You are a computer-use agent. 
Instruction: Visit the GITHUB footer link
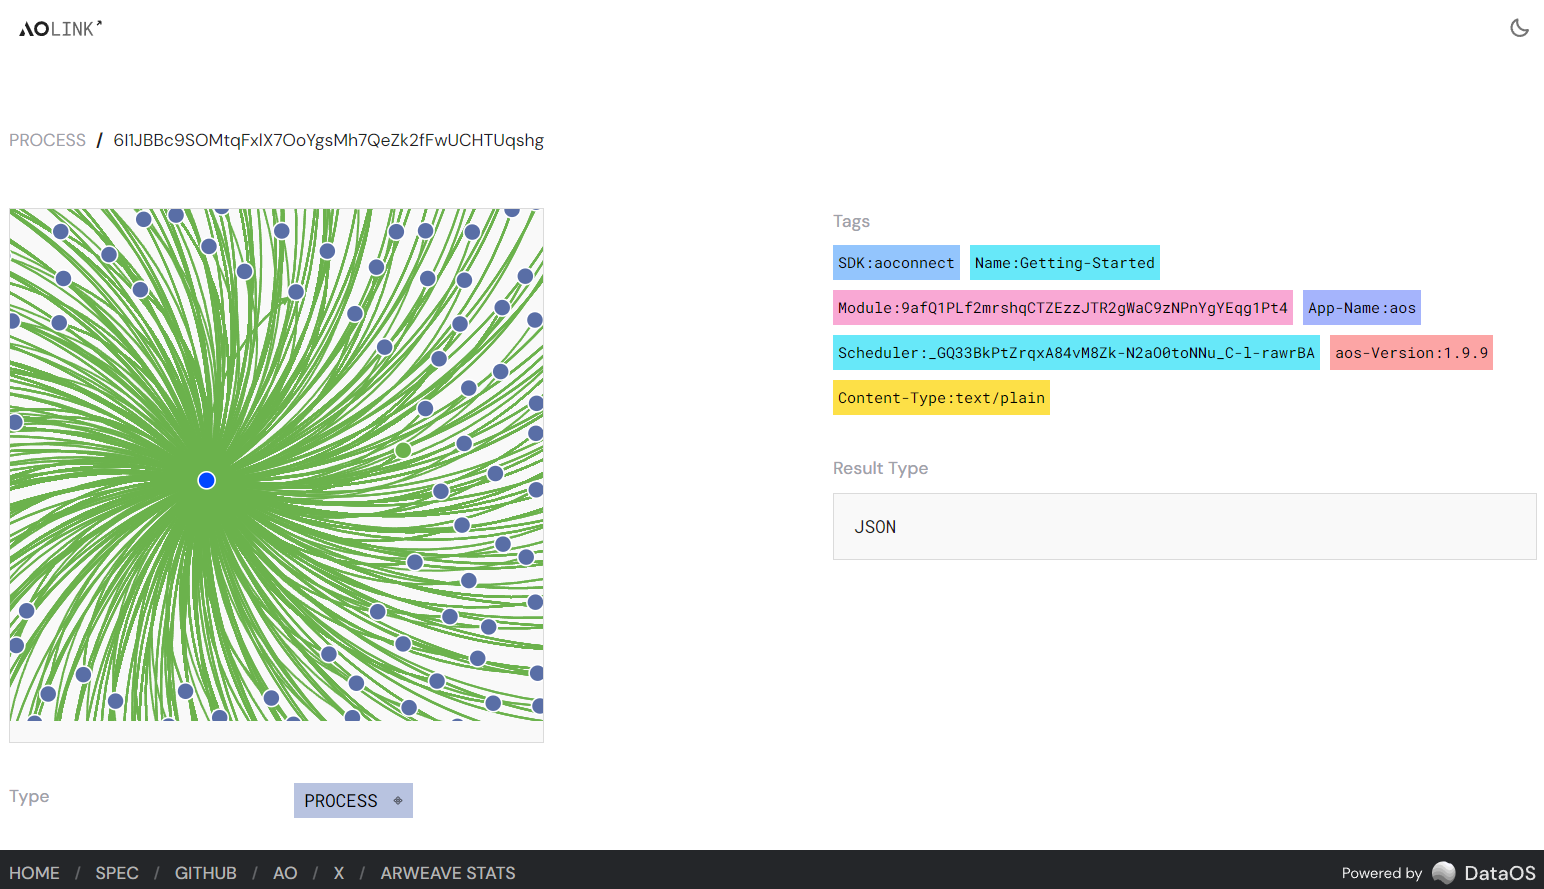point(206,873)
